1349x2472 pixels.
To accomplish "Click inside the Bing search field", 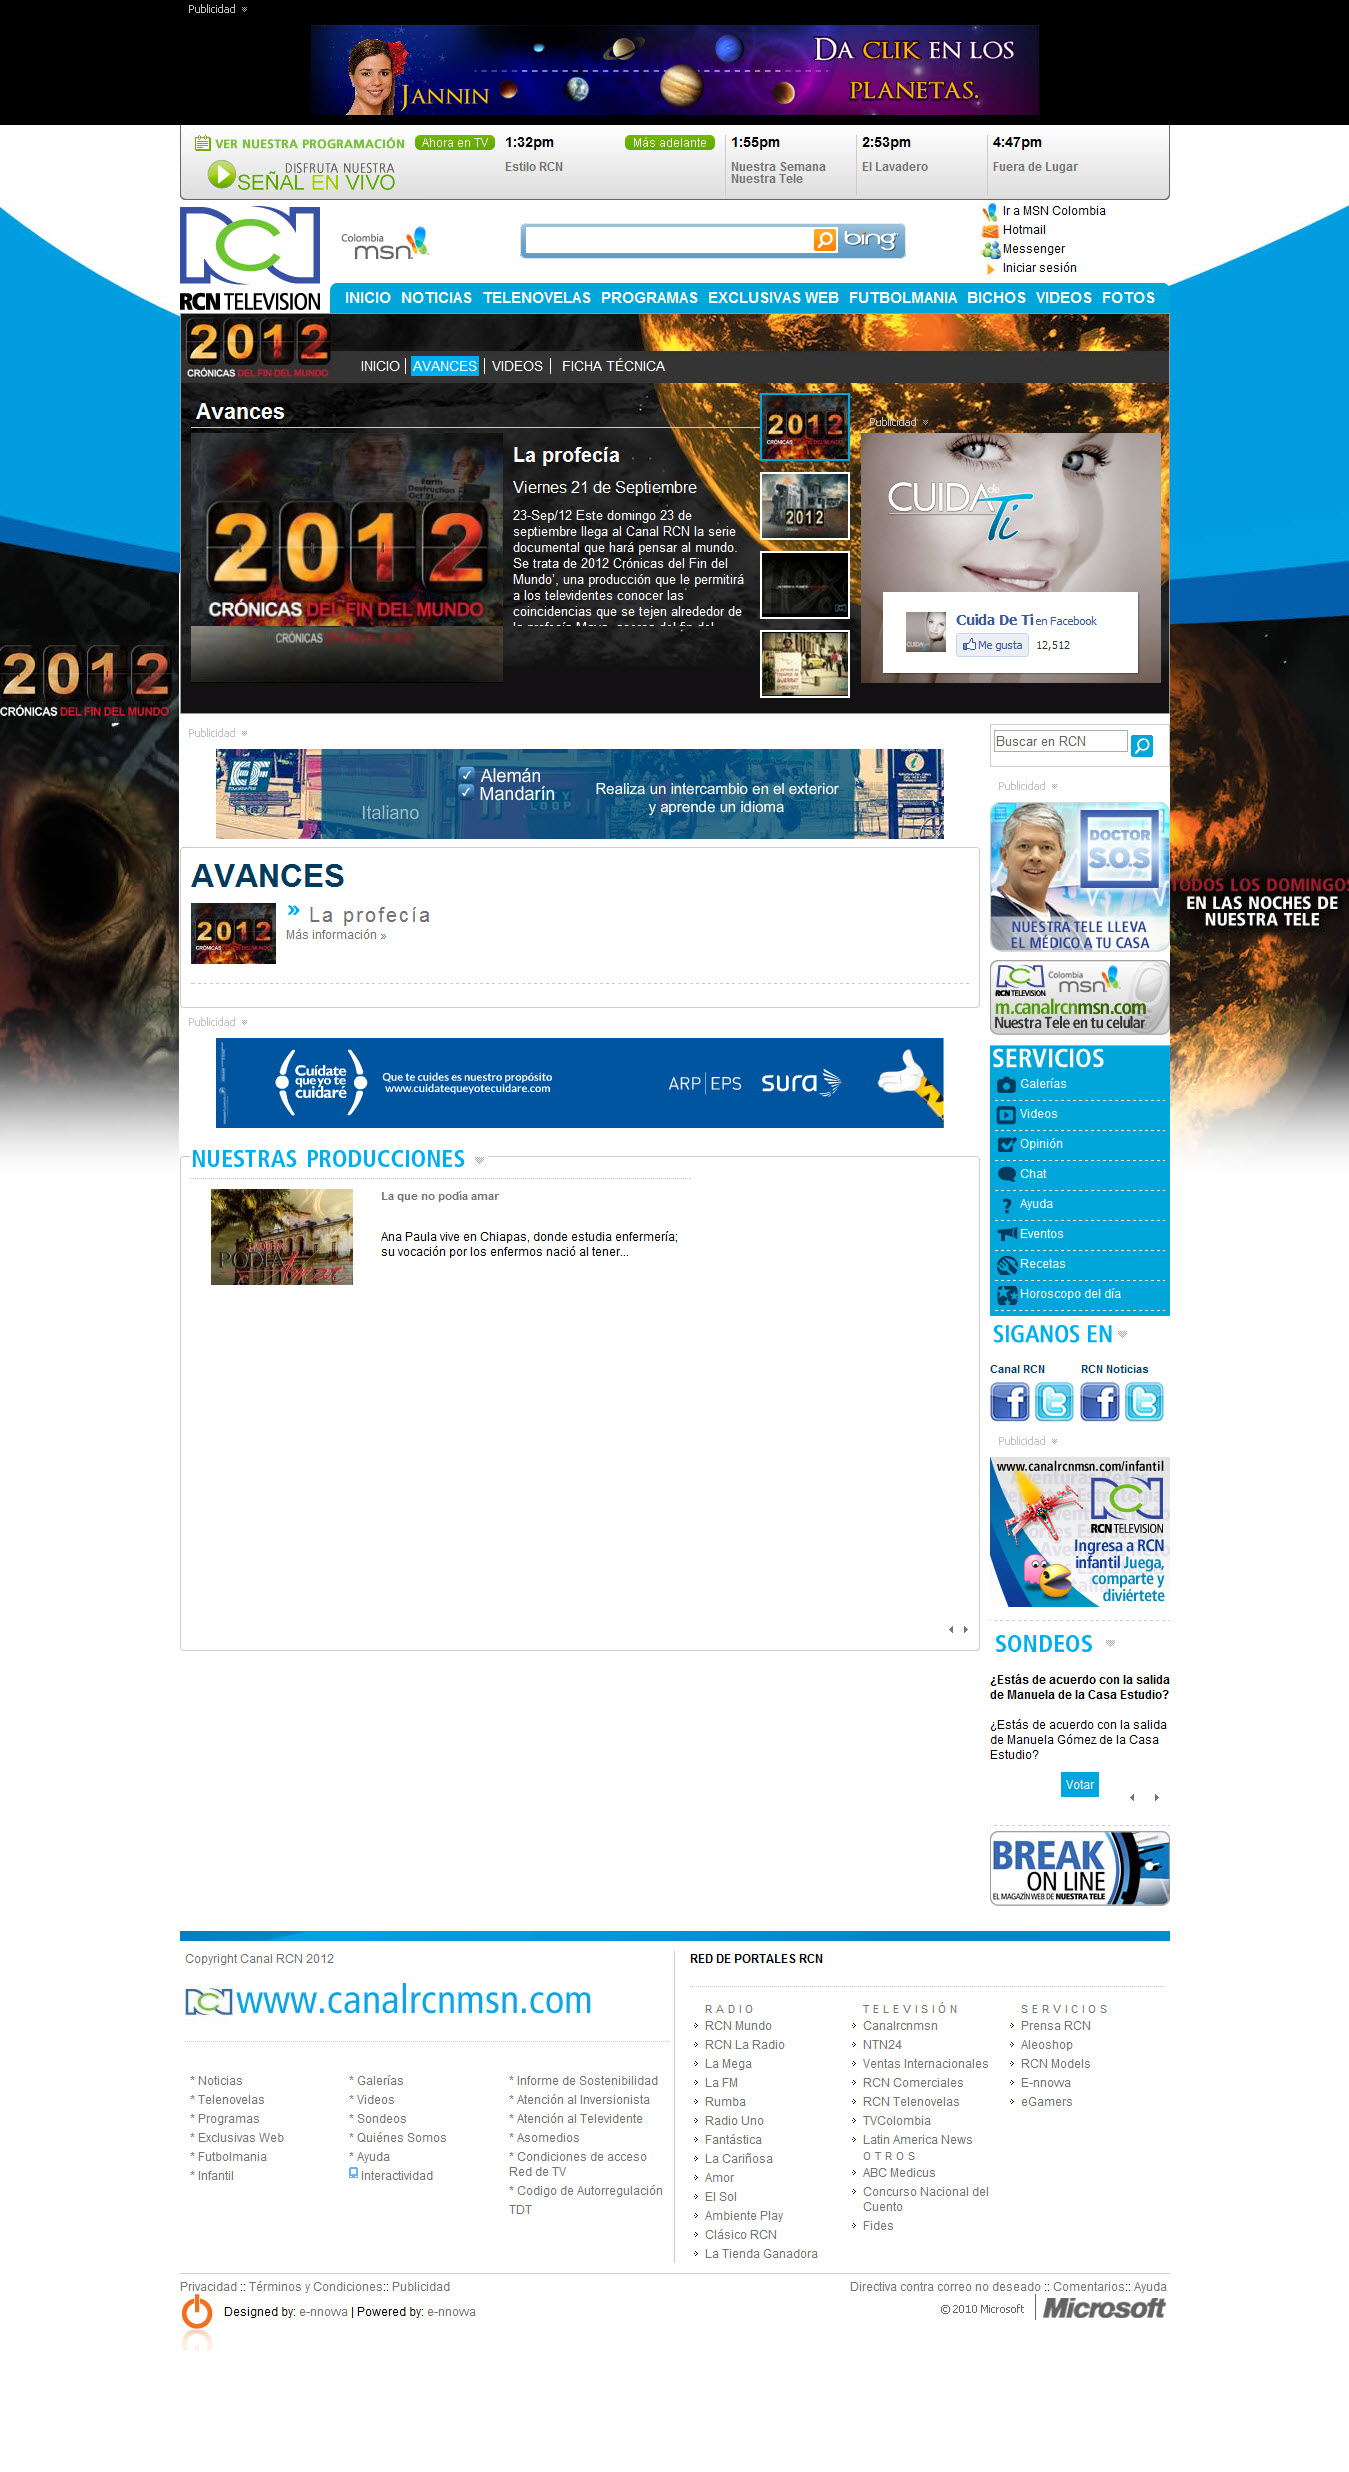I will point(669,240).
